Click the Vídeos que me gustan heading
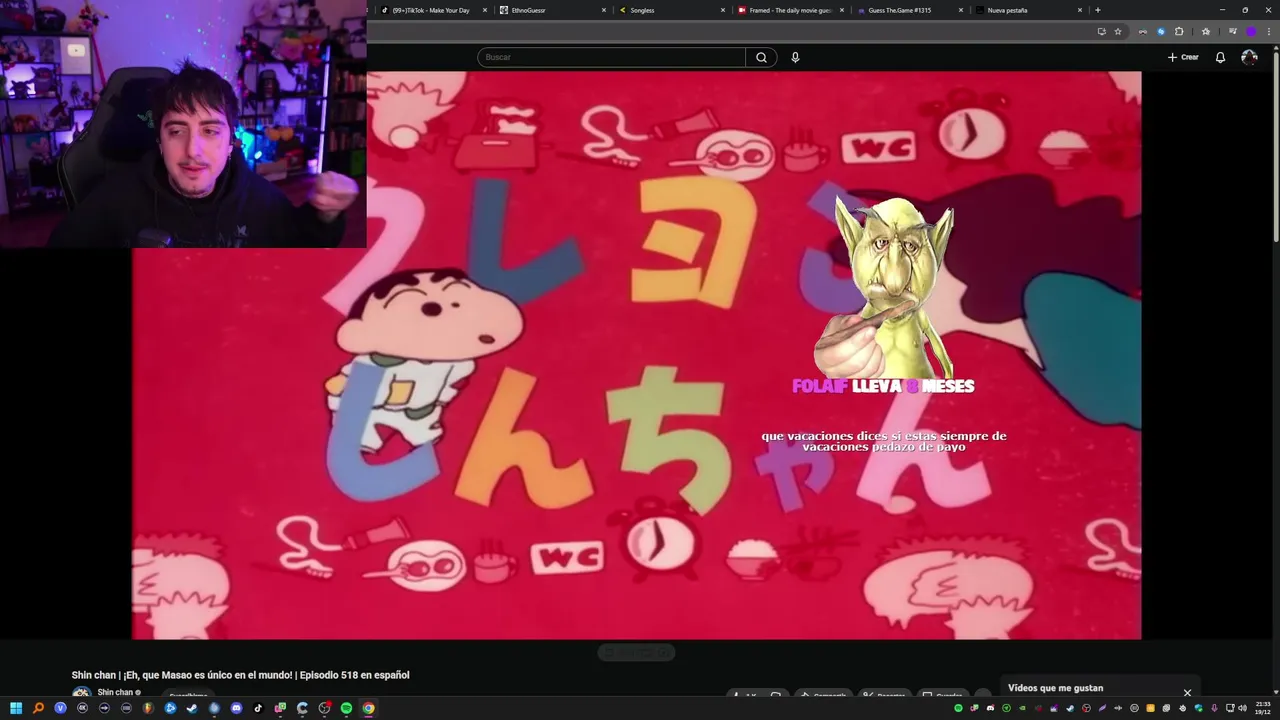 [1055, 688]
